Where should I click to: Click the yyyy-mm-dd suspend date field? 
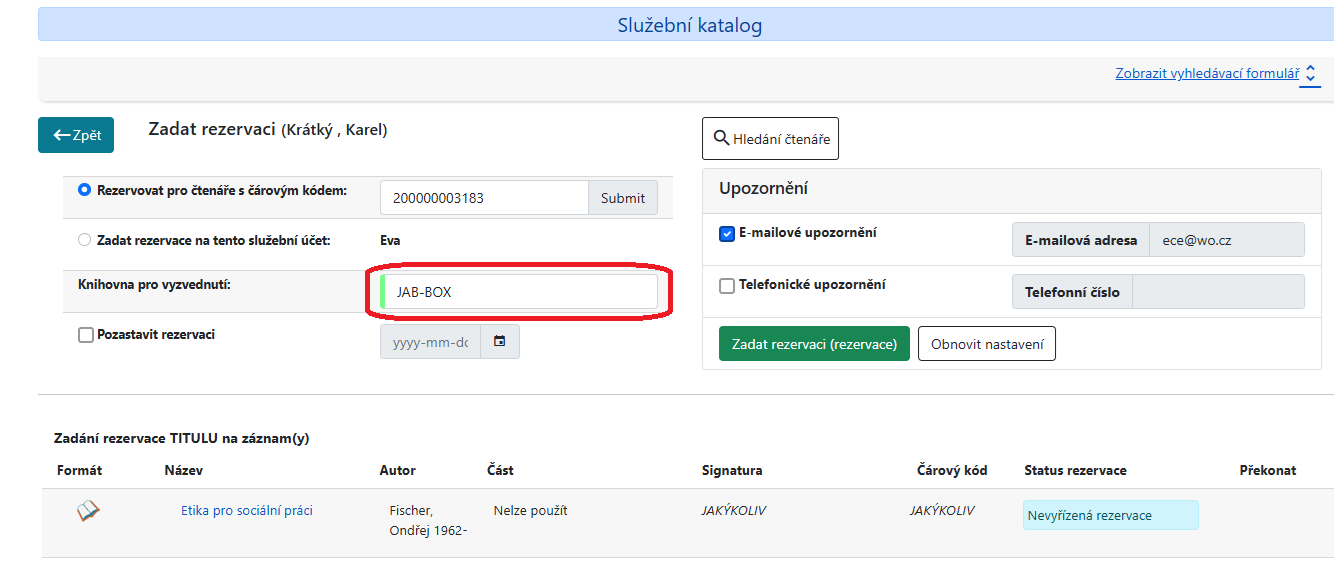[x=430, y=342]
